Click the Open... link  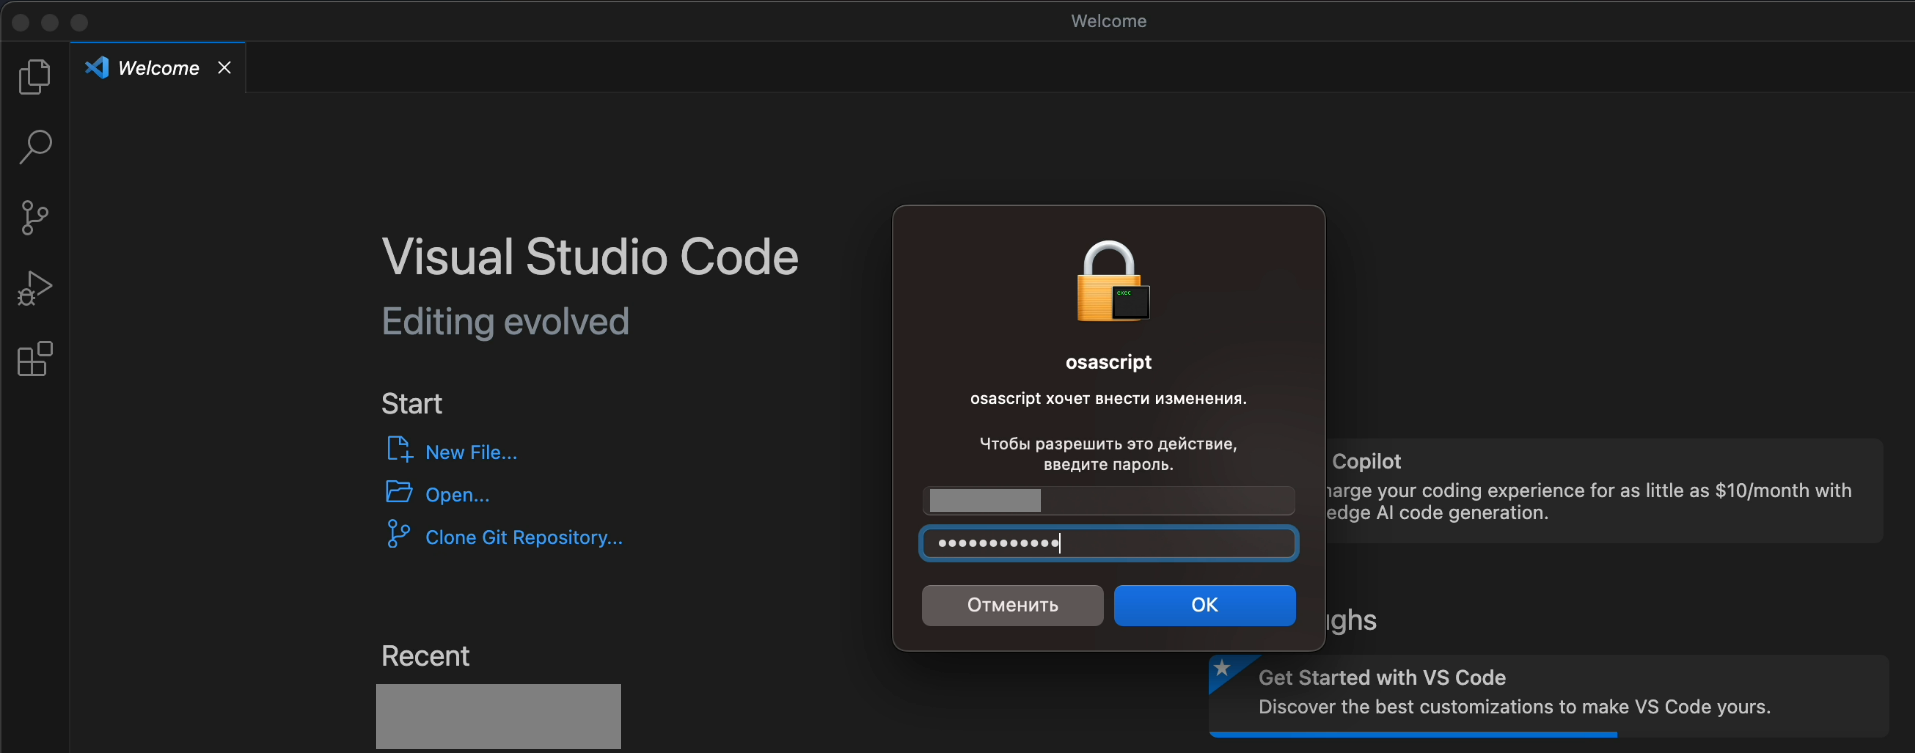click(457, 495)
